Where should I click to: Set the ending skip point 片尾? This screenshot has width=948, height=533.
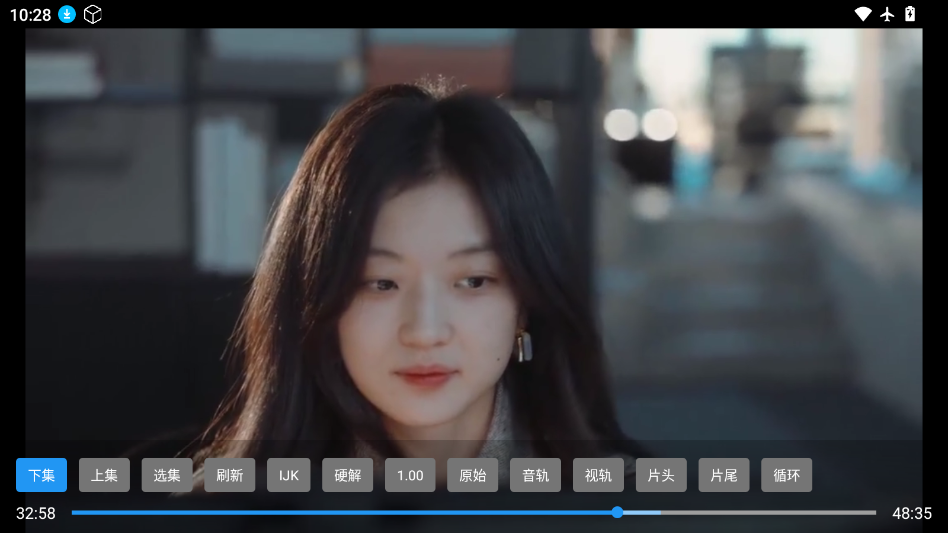click(724, 475)
